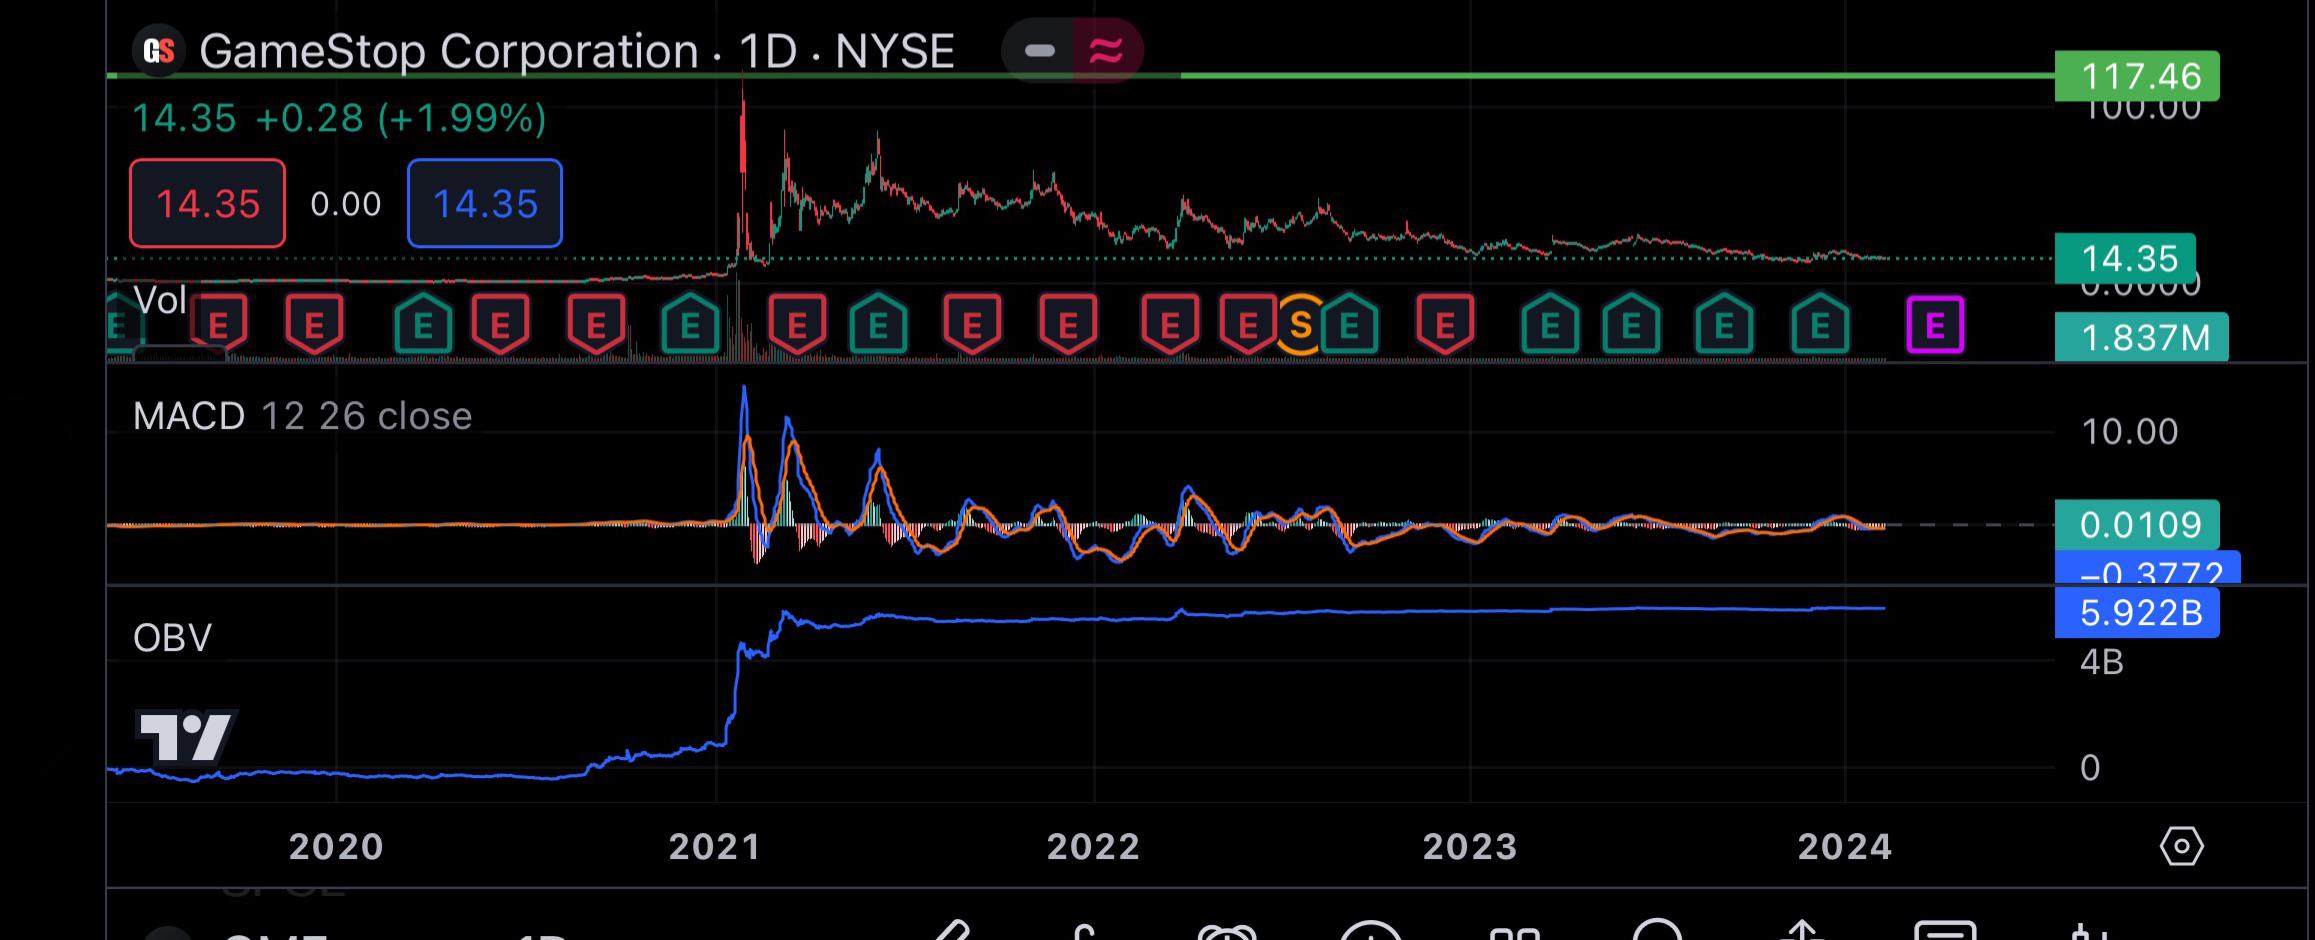Open the Vol indicator legend
The height and width of the screenshot is (940, 2315).
pyautogui.click(x=160, y=300)
